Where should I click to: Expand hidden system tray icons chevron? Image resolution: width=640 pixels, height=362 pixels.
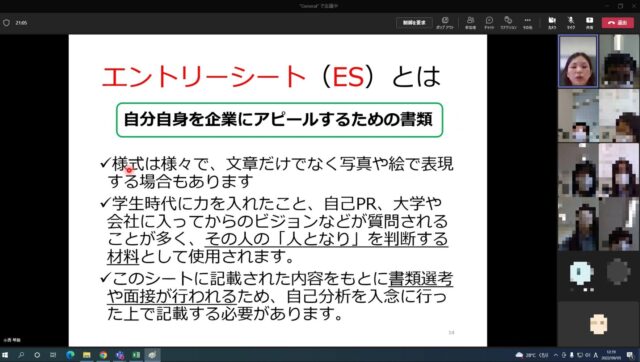click(x=555, y=355)
